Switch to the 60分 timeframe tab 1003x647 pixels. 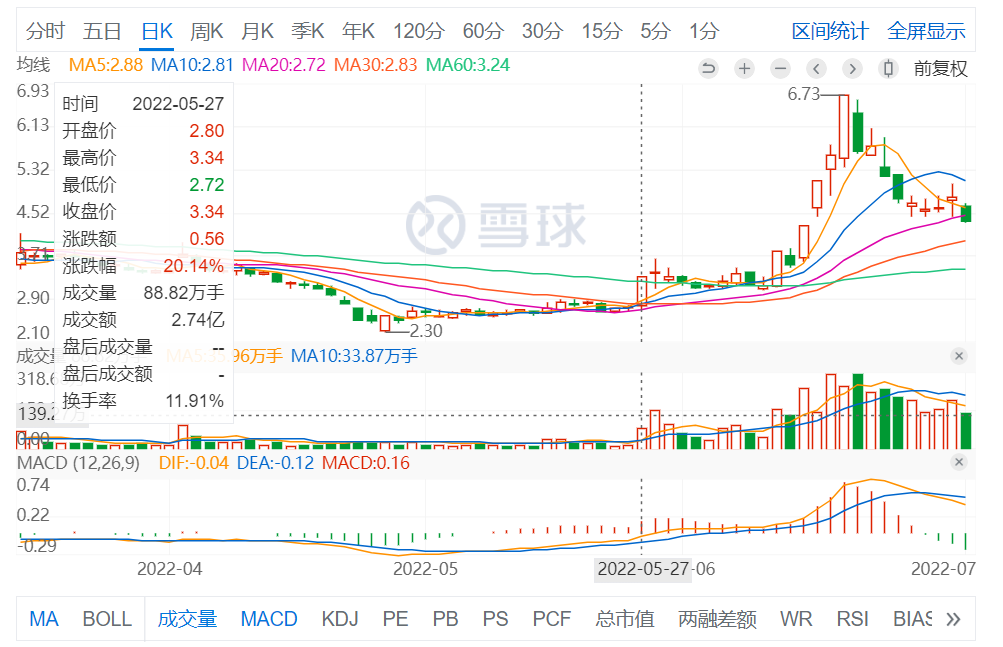coord(483,31)
